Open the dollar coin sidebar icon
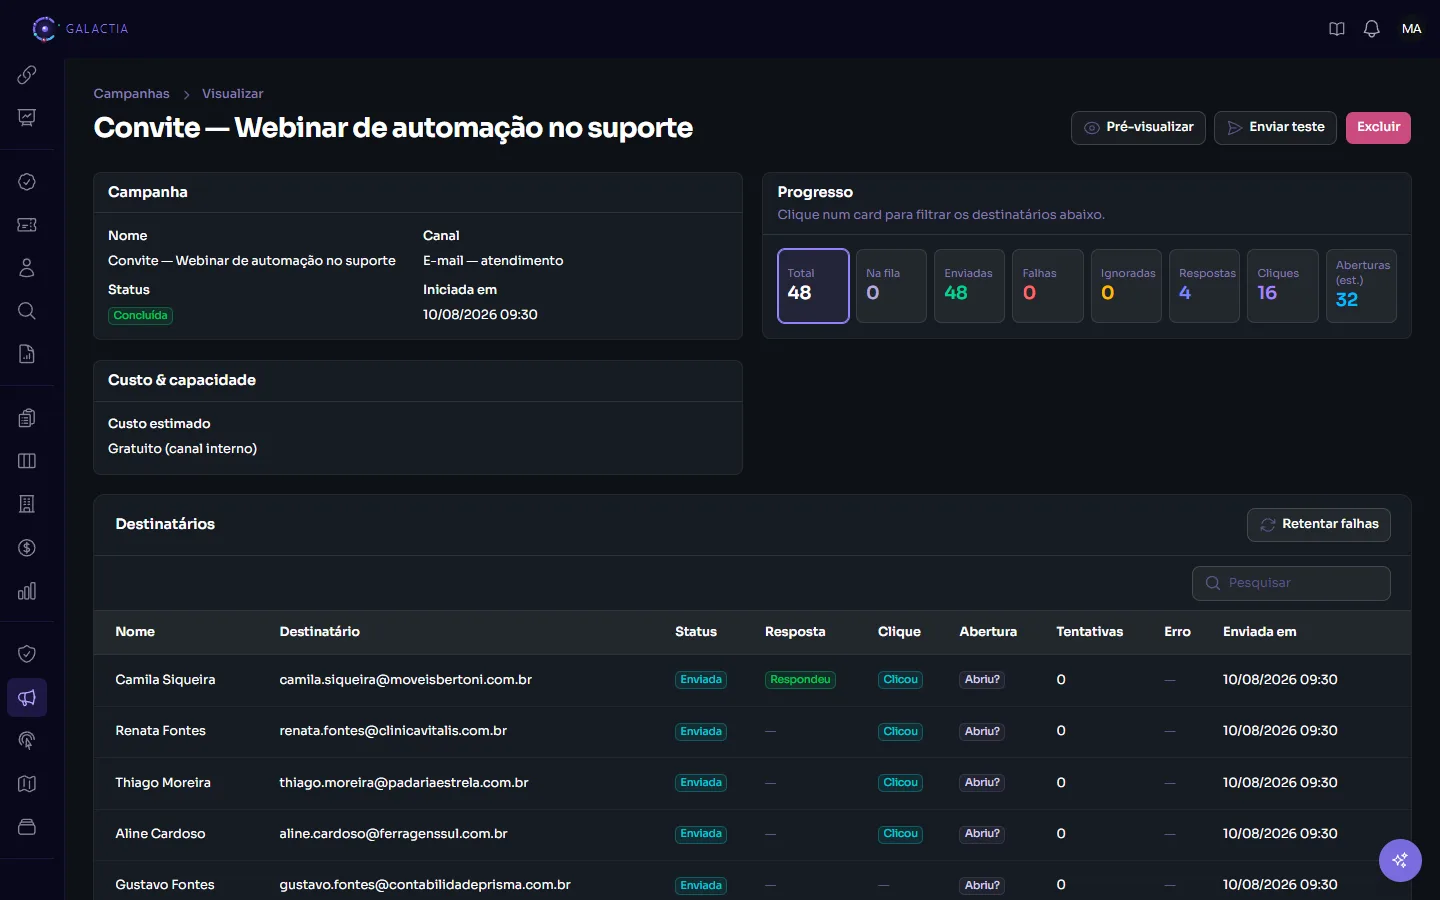The image size is (1440, 900). point(27,548)
